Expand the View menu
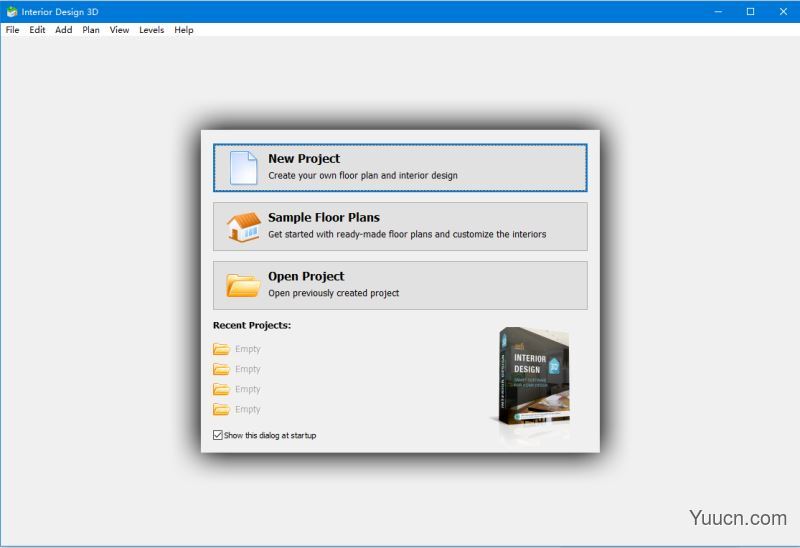Image resolution: width=800 pixels, height=548 pixels. (x=119, y=30)
